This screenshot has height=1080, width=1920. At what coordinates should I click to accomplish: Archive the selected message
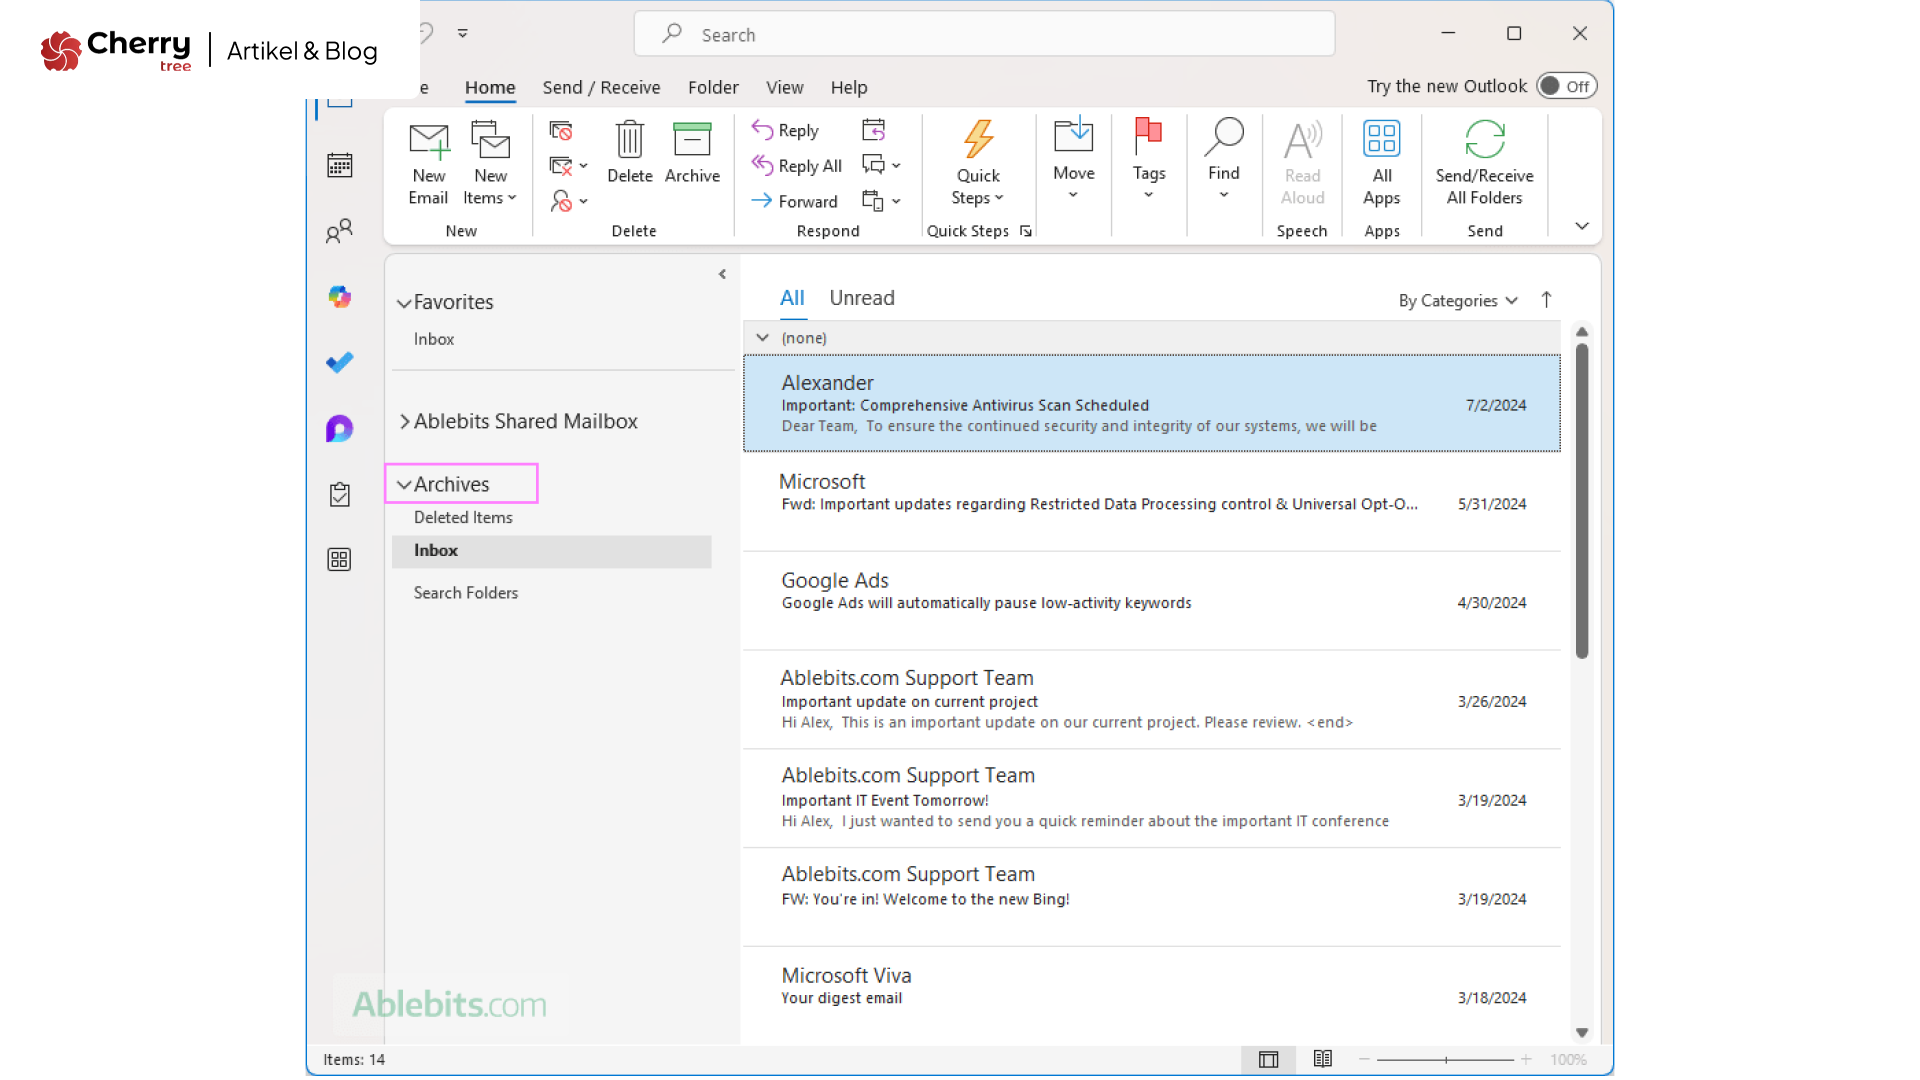coord(692,152)
